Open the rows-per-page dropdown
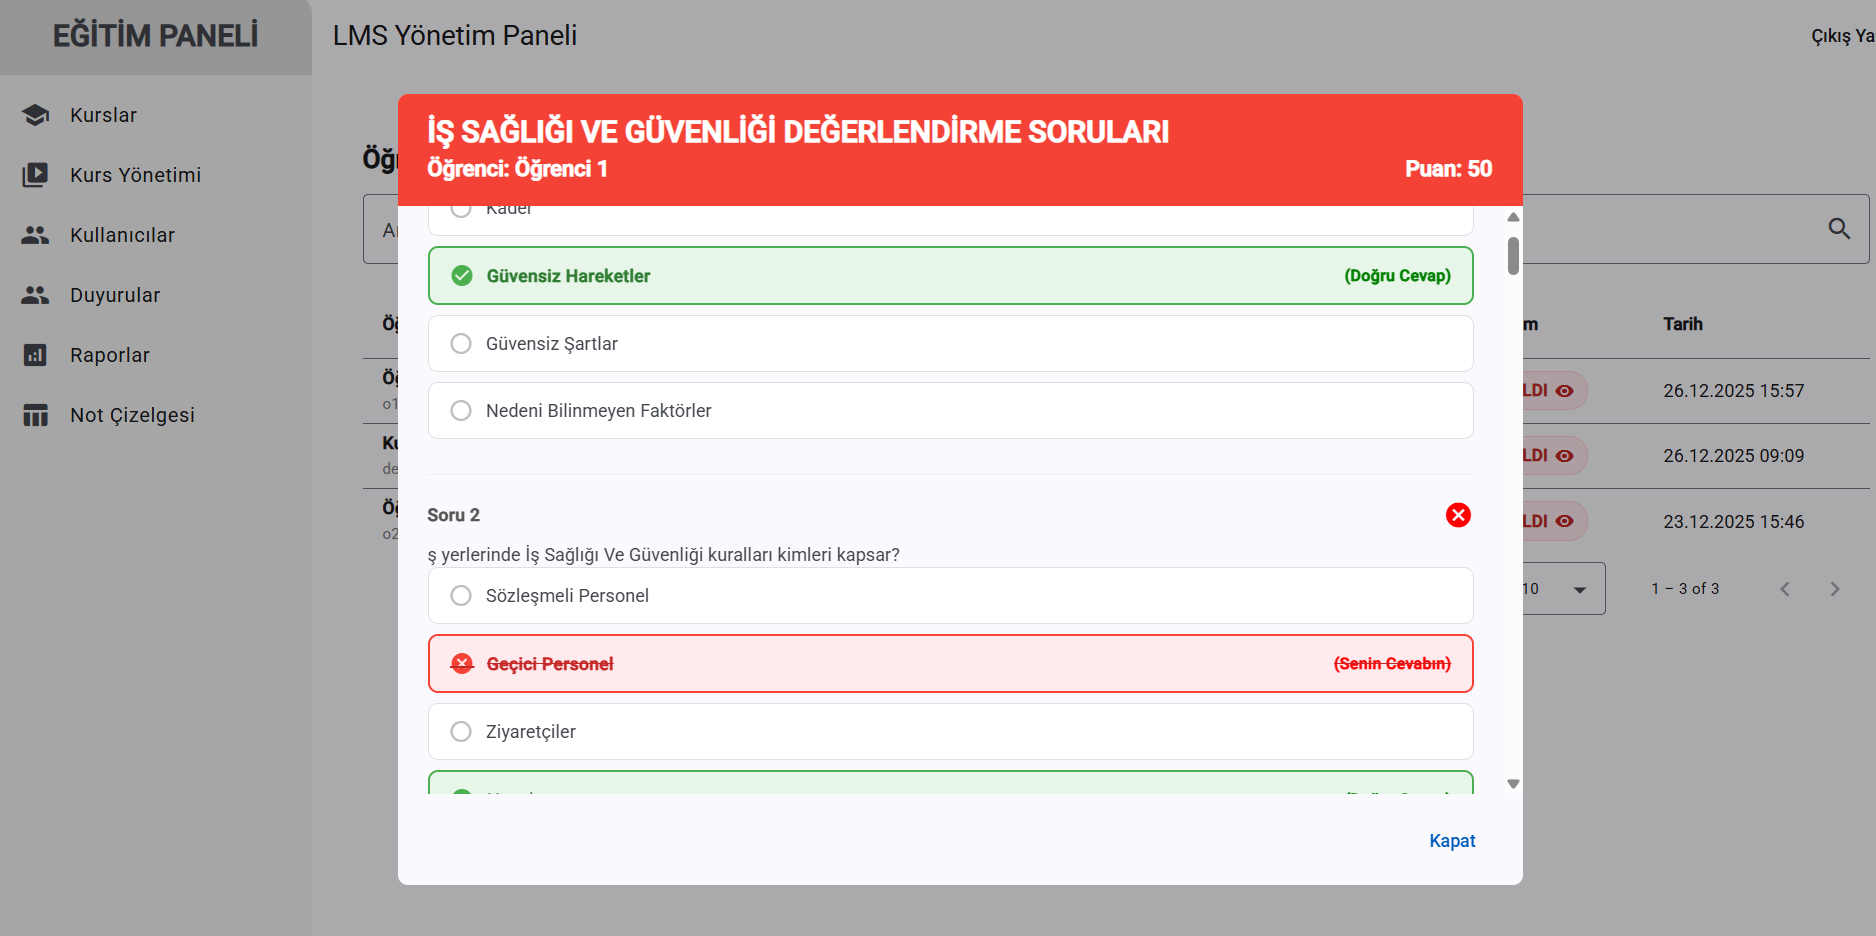The height and width of the screenshot is (936, 1876). tap(1579, 589)
